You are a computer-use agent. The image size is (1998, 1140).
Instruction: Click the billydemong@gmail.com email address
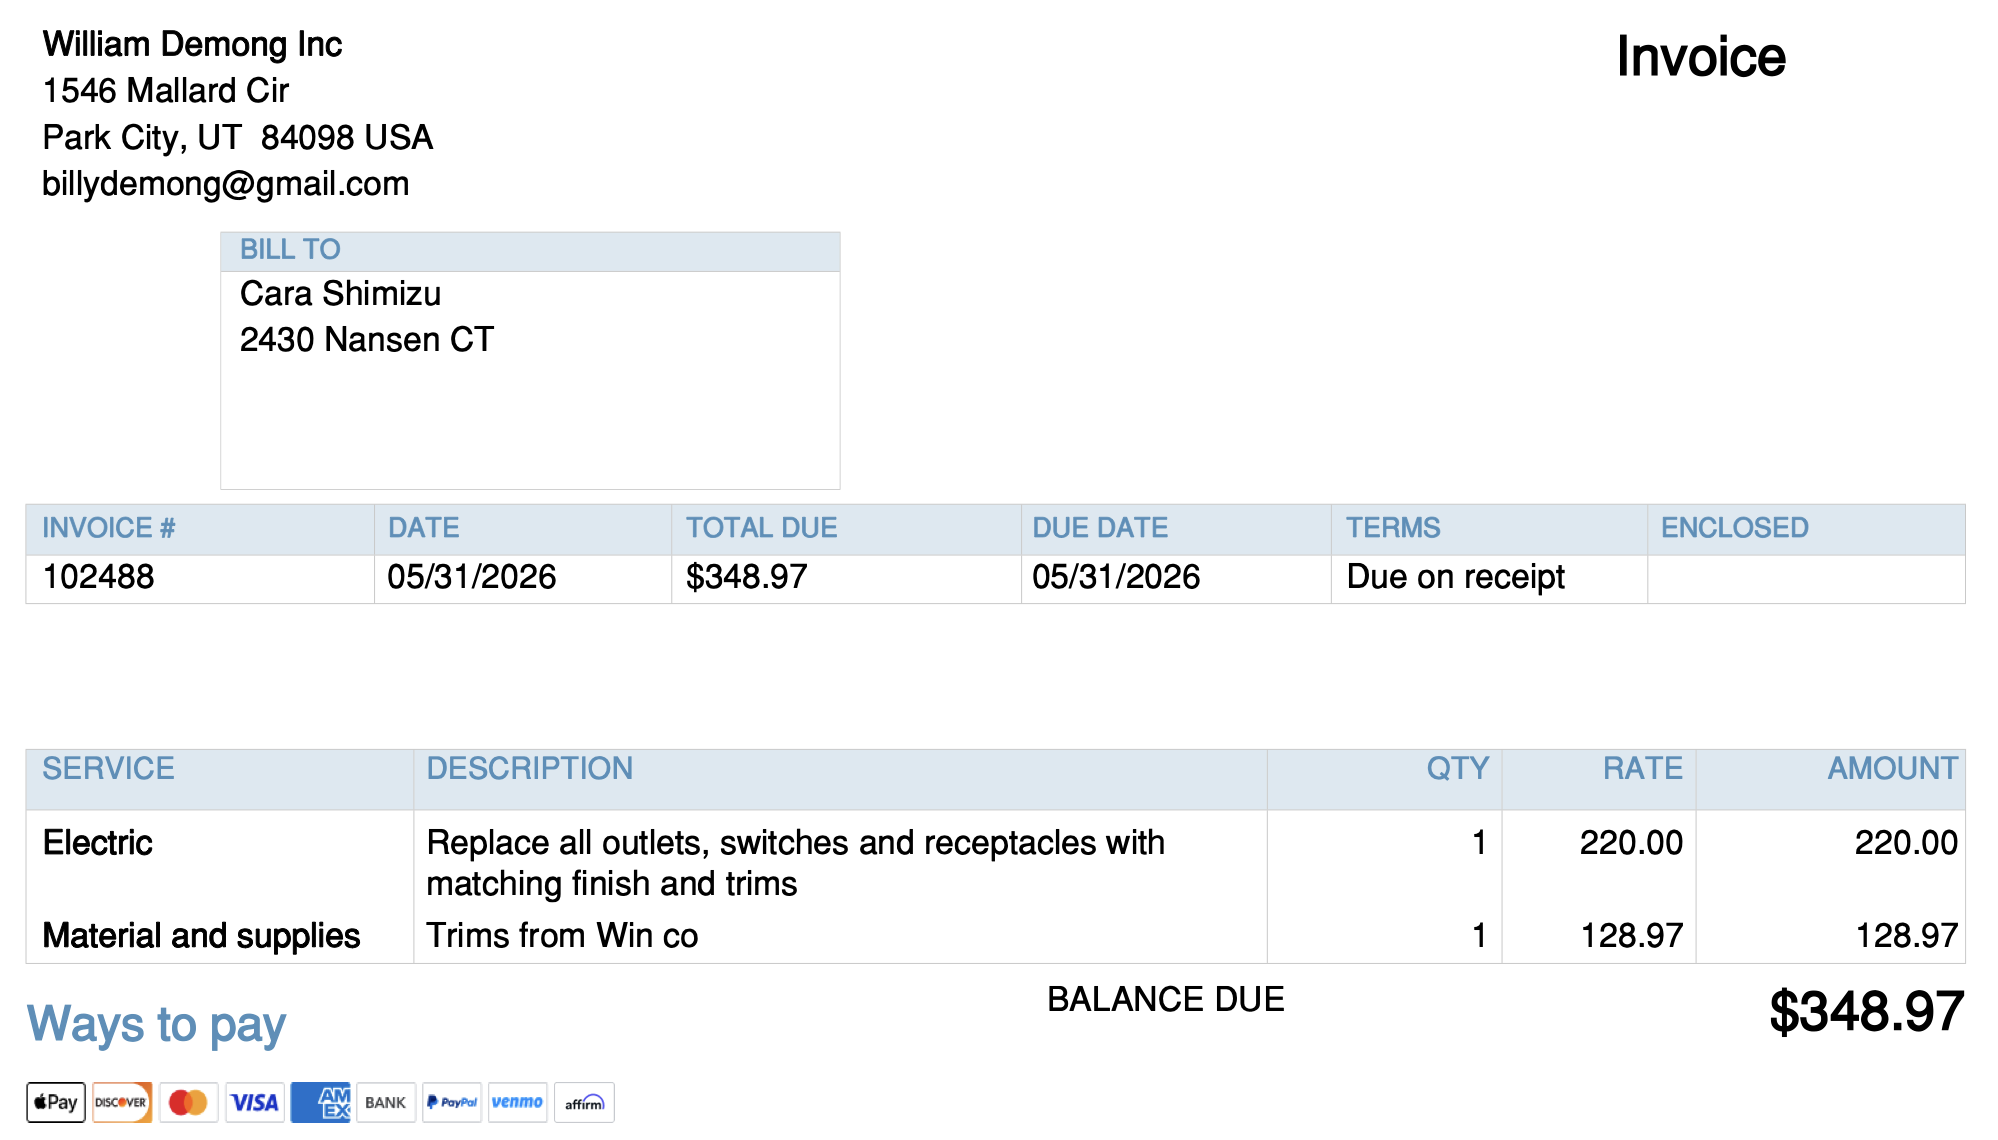click(226, 184)
